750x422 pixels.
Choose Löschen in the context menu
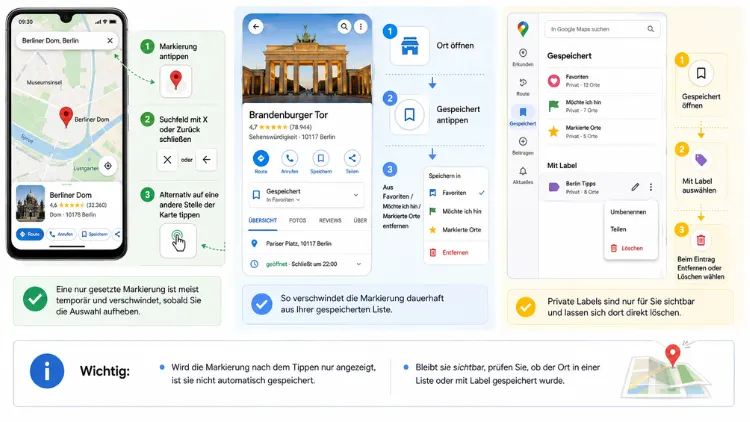point(627,248)
